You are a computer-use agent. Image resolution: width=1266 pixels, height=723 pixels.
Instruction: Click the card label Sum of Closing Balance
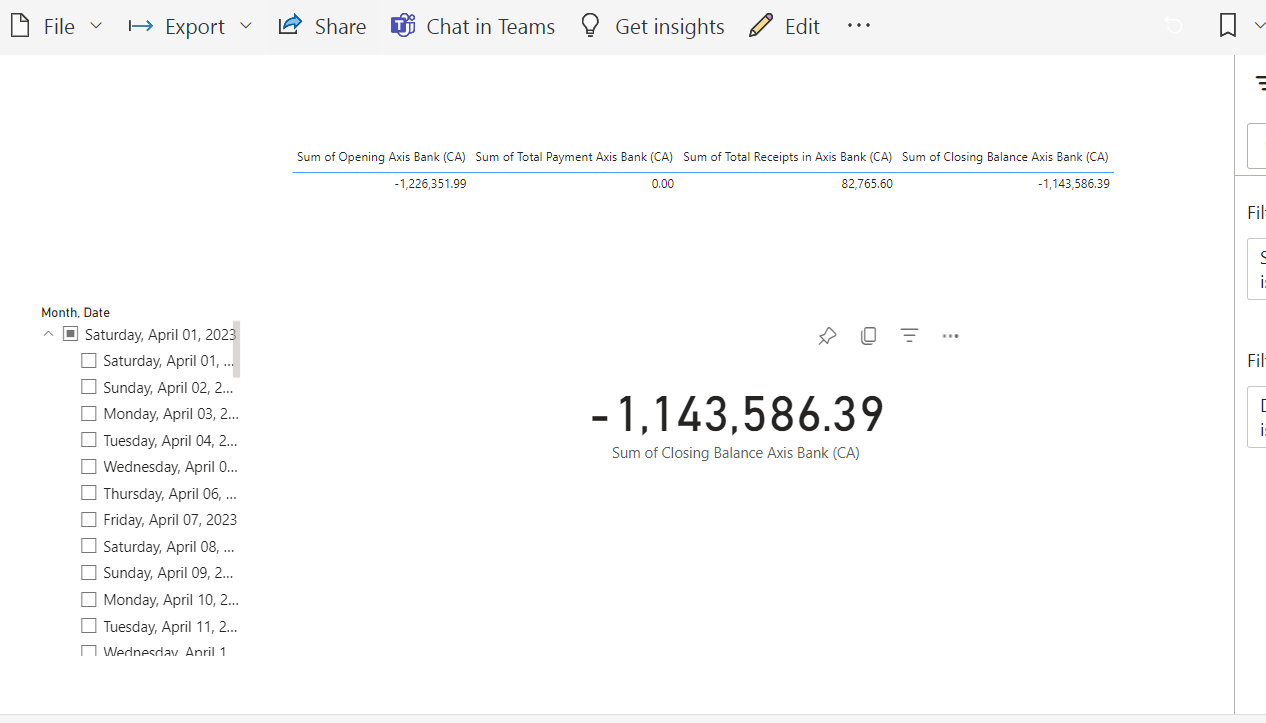pyautogui.click(x=736, y=453)
